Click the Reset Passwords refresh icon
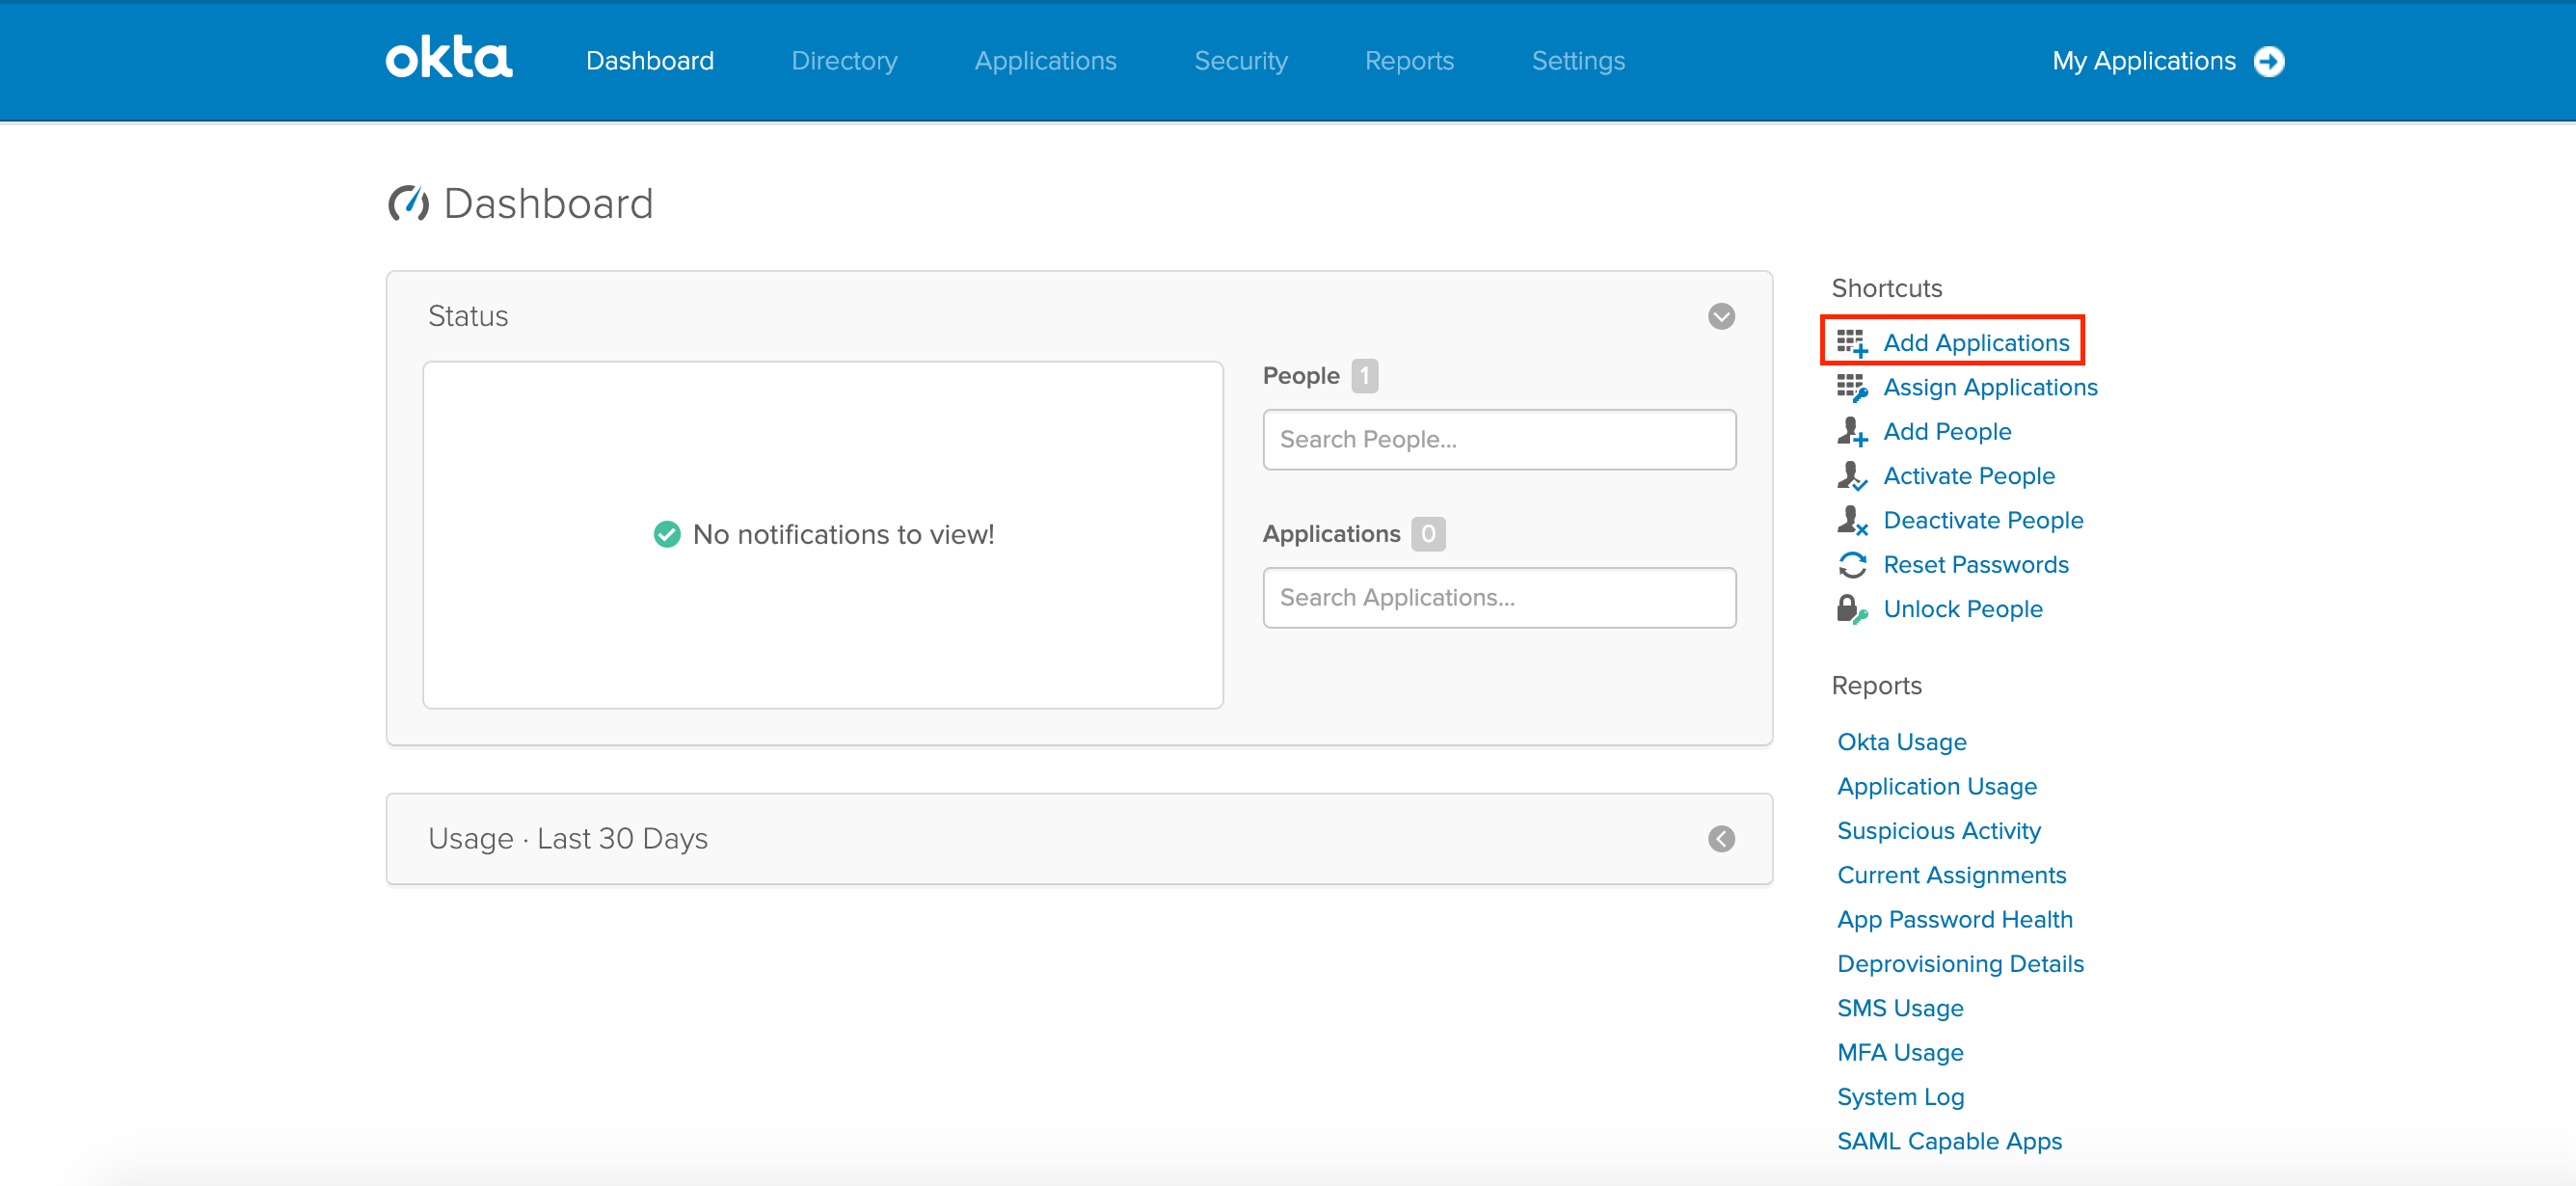 coord(1851,565)
